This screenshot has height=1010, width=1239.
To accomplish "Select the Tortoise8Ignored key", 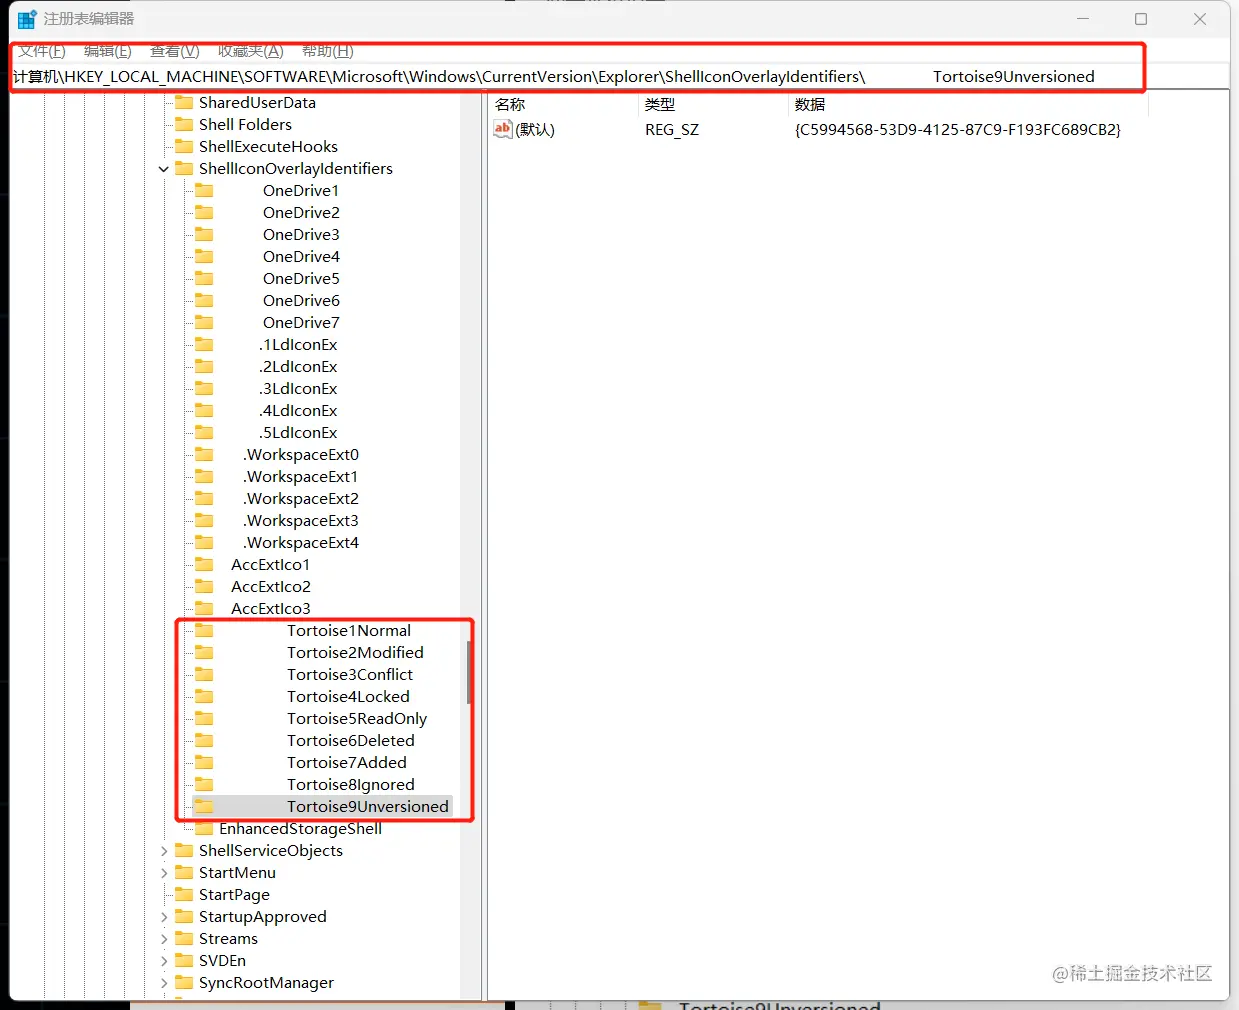I will 351,784.
